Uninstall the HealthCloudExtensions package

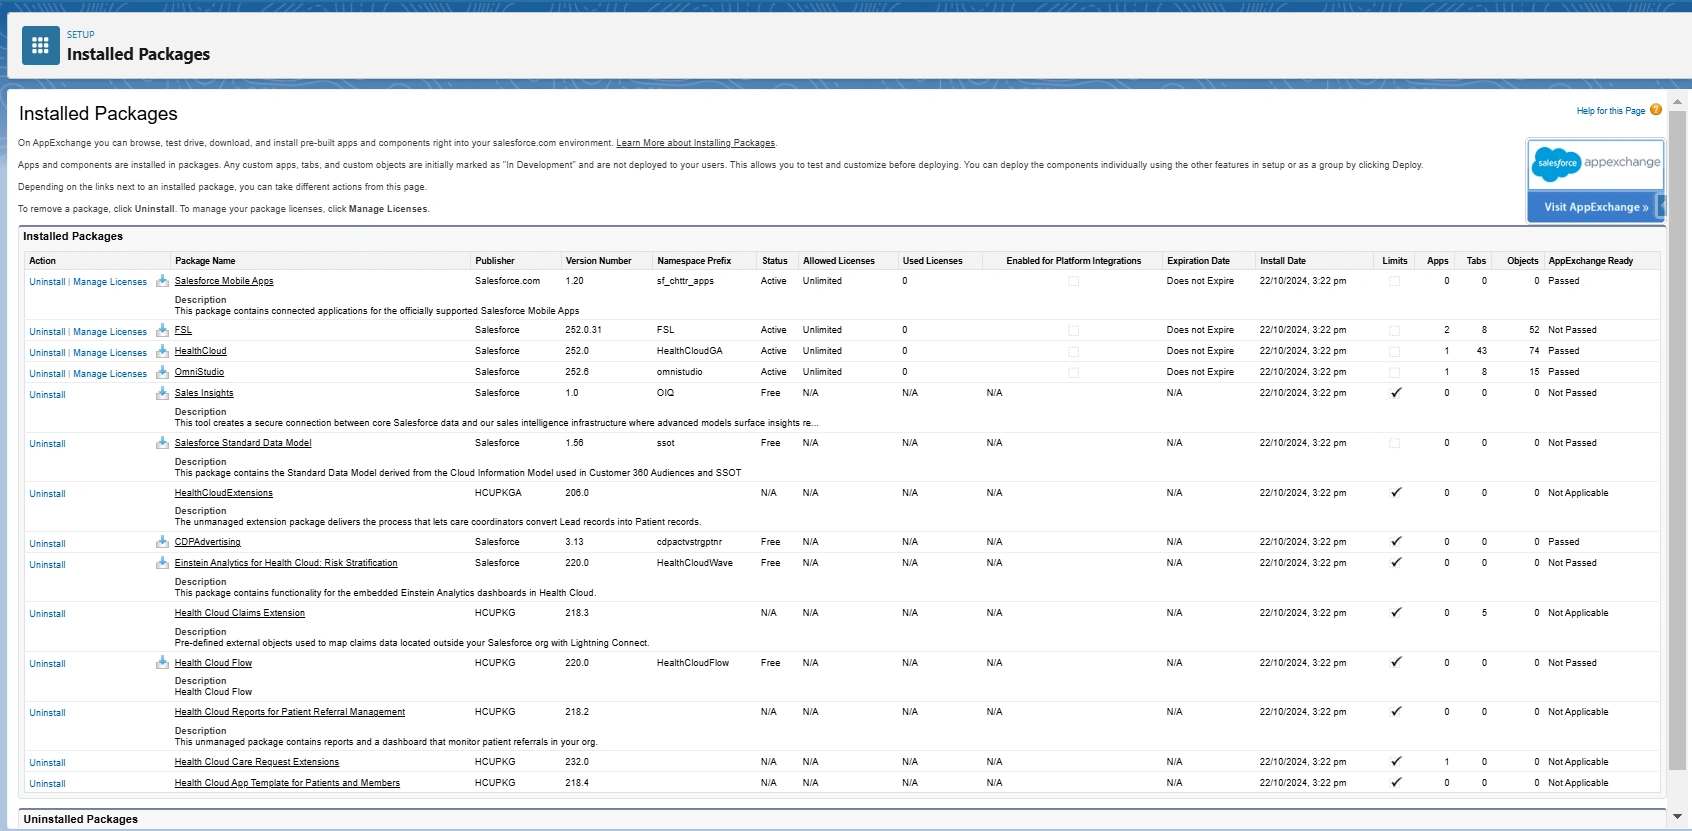coord(47,494)
